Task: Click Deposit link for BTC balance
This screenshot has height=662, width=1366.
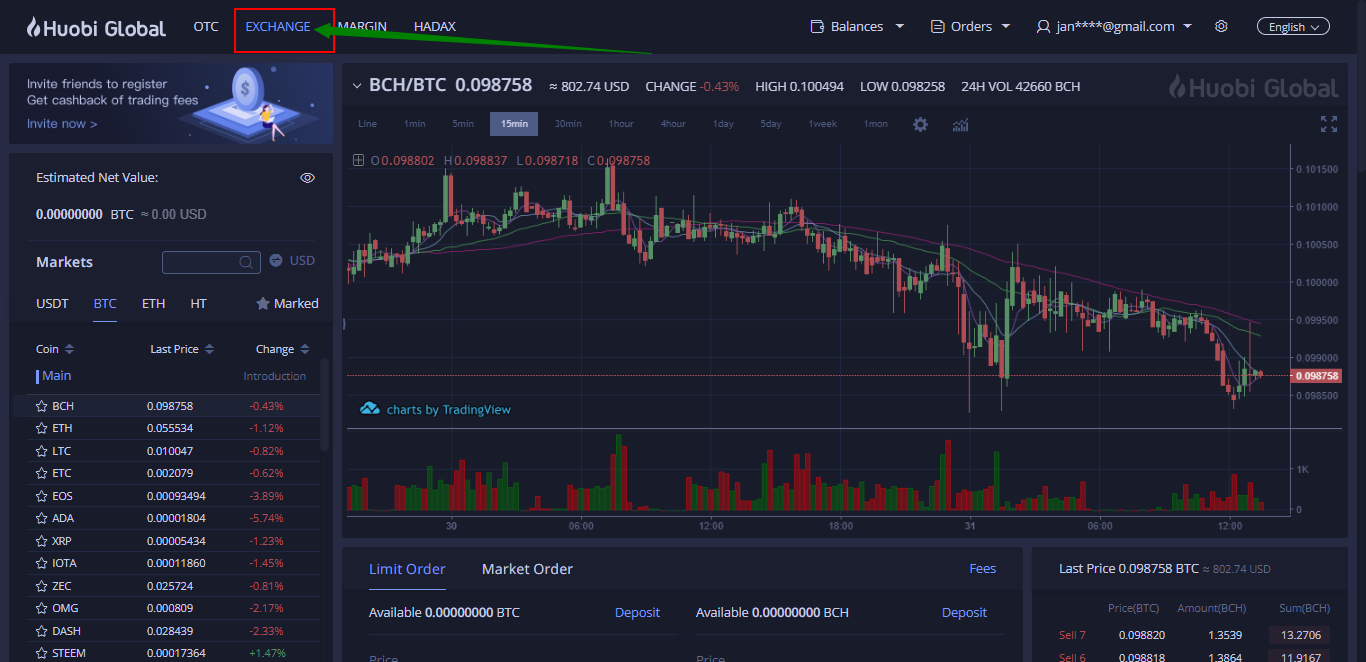Action: (637, 613)
